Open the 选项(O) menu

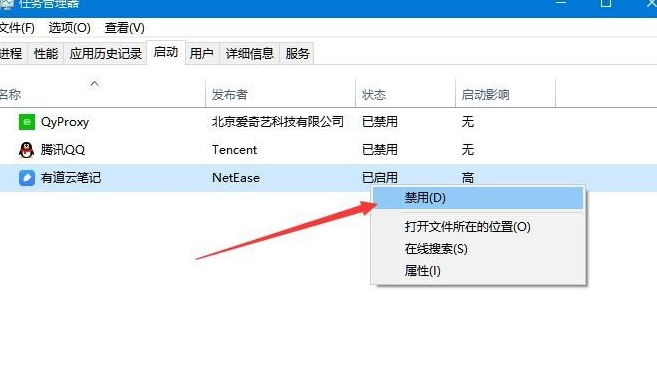coord(70,28)
